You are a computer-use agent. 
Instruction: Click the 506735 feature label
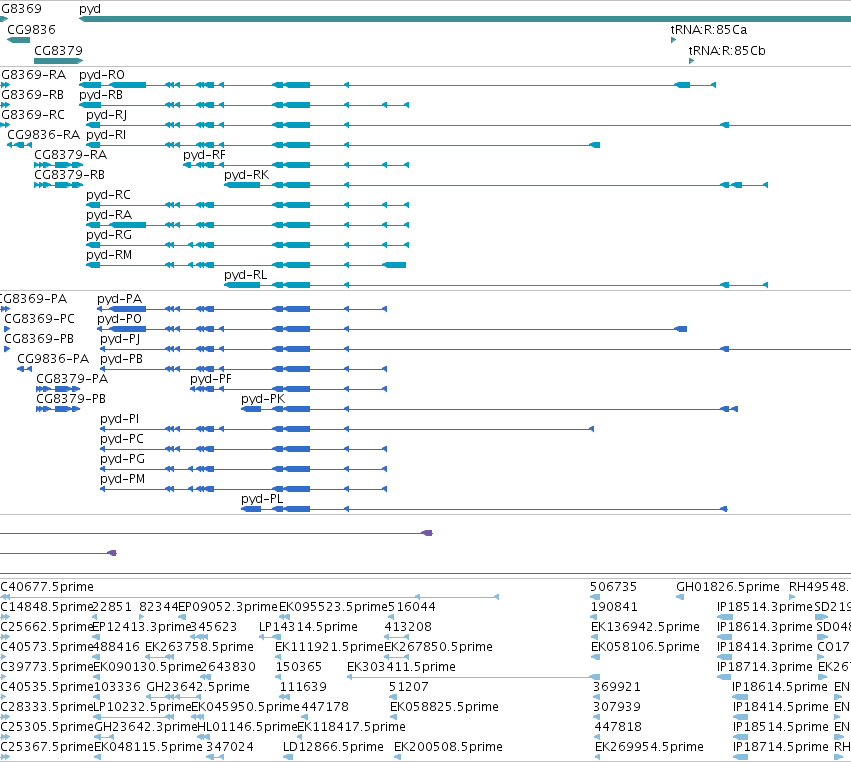[x=613, y=587]
